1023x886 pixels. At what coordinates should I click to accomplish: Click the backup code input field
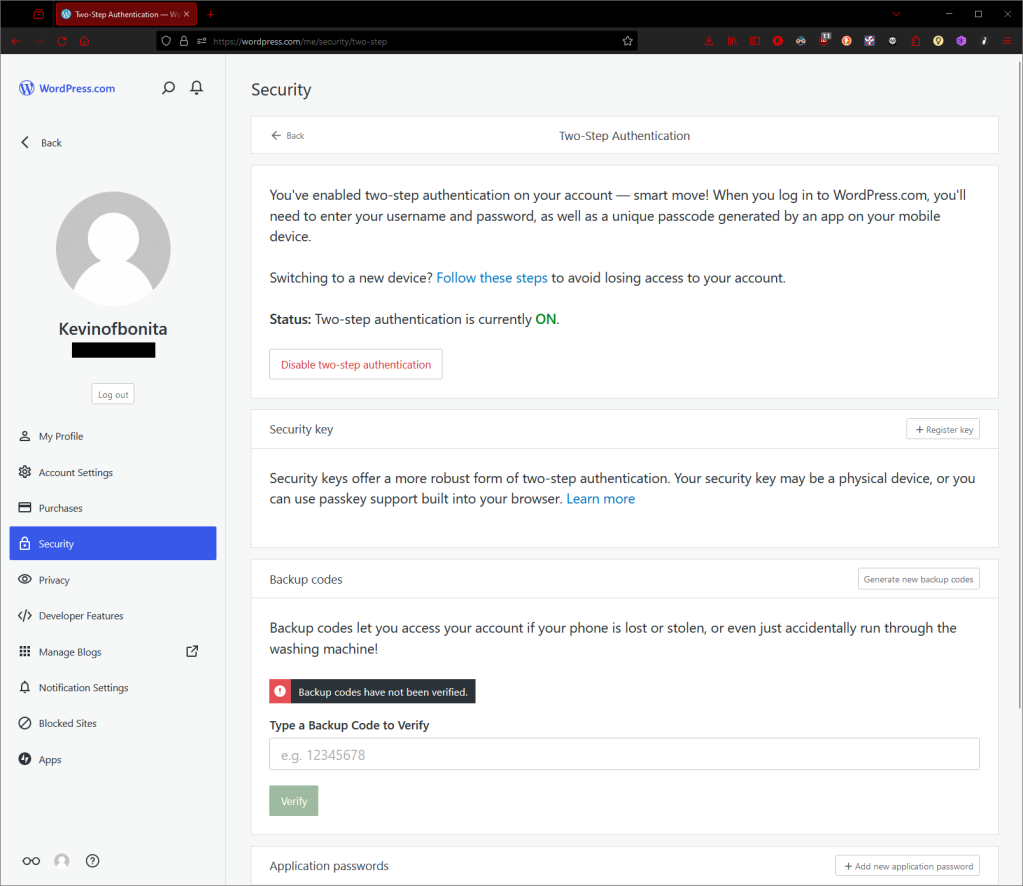click(x=624, y=755)
